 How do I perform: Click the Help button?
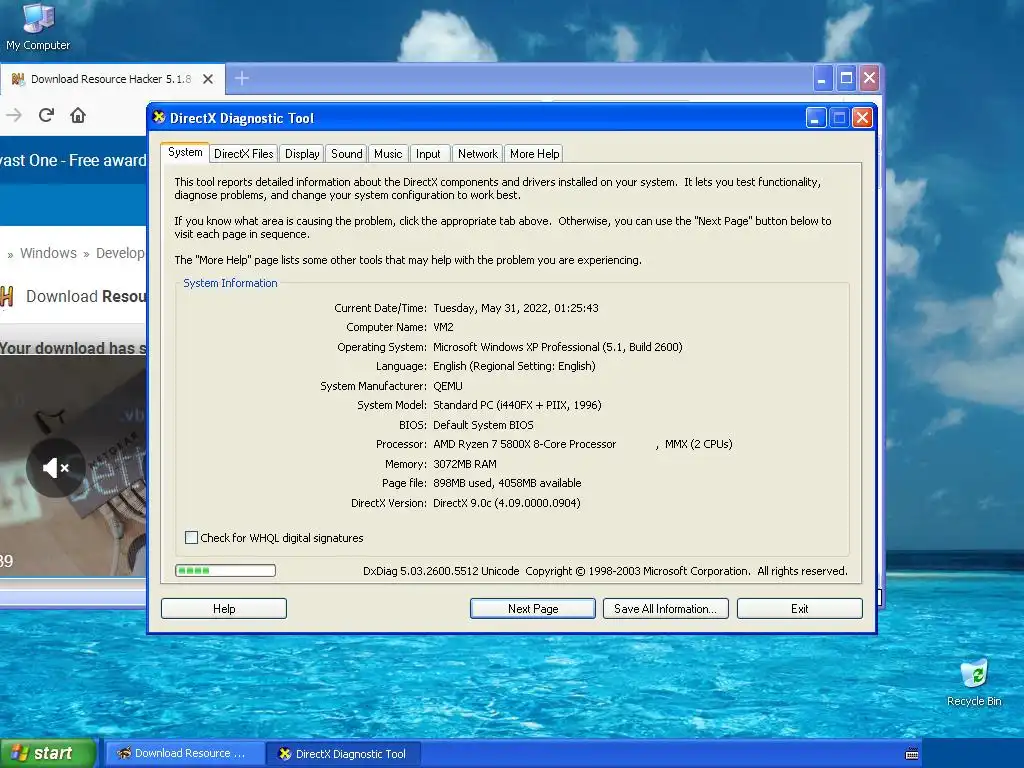coord(224,609)
